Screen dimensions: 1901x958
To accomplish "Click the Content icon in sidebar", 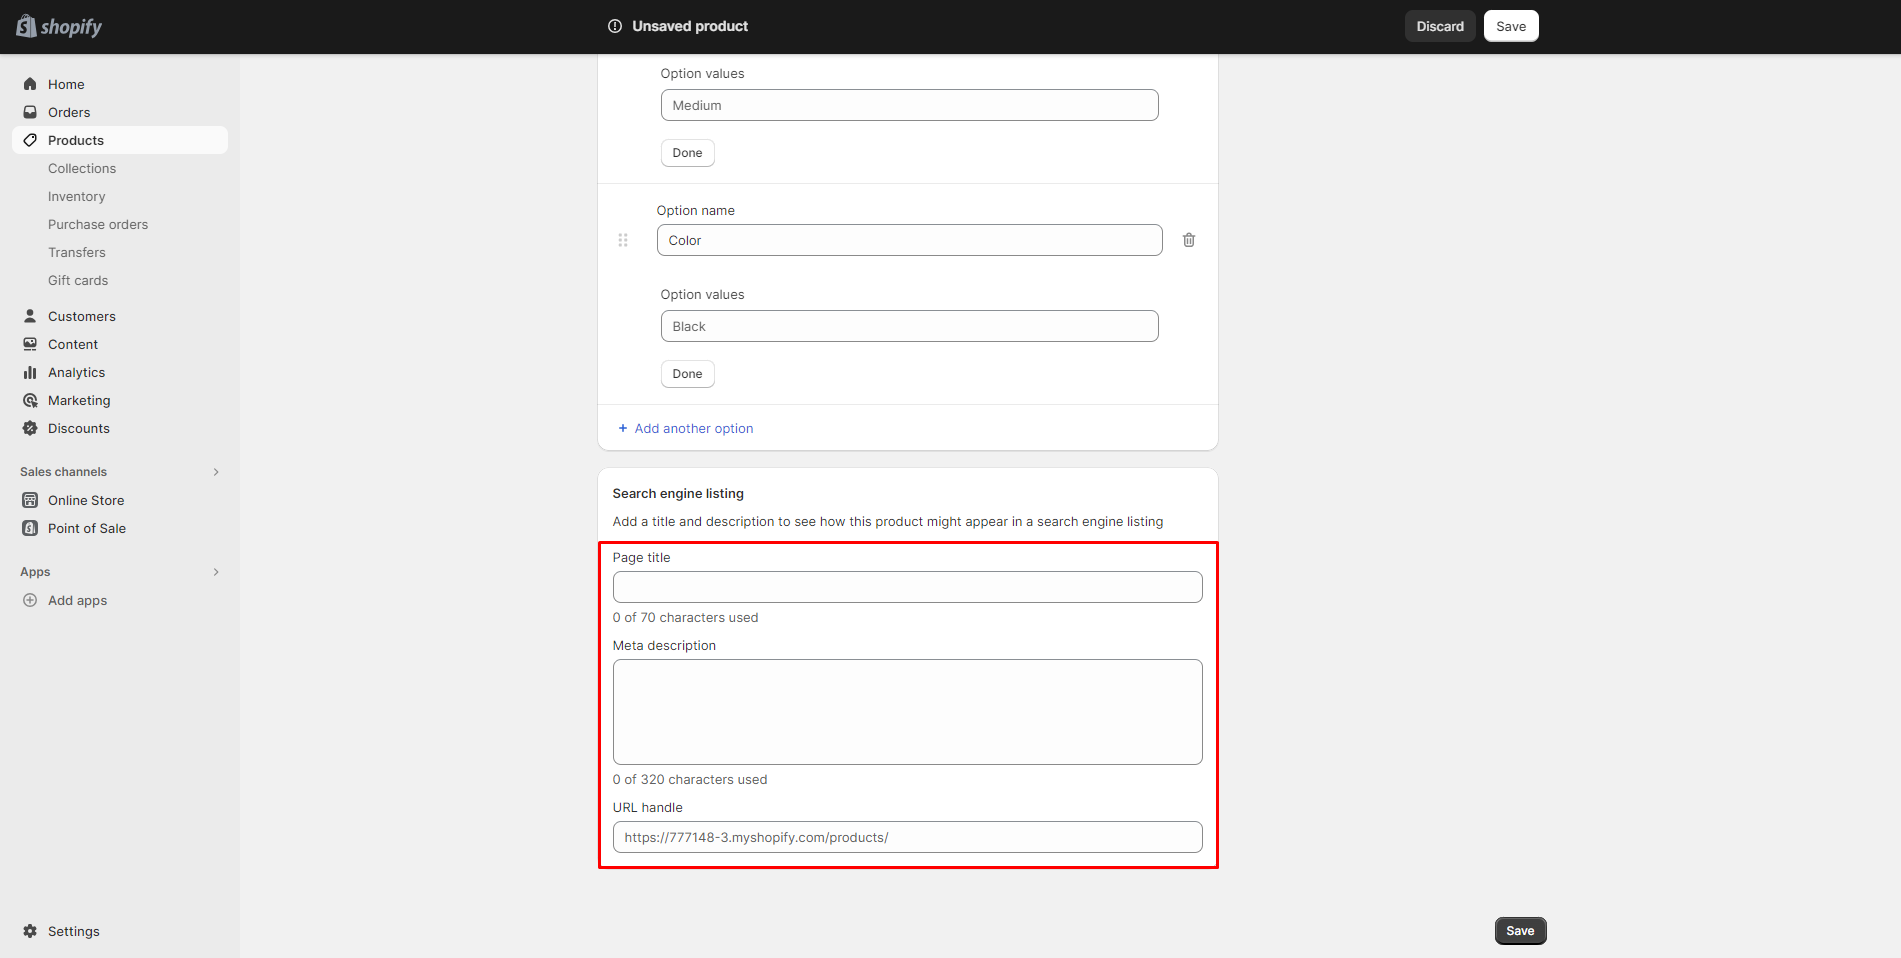I will pos(30,344).
